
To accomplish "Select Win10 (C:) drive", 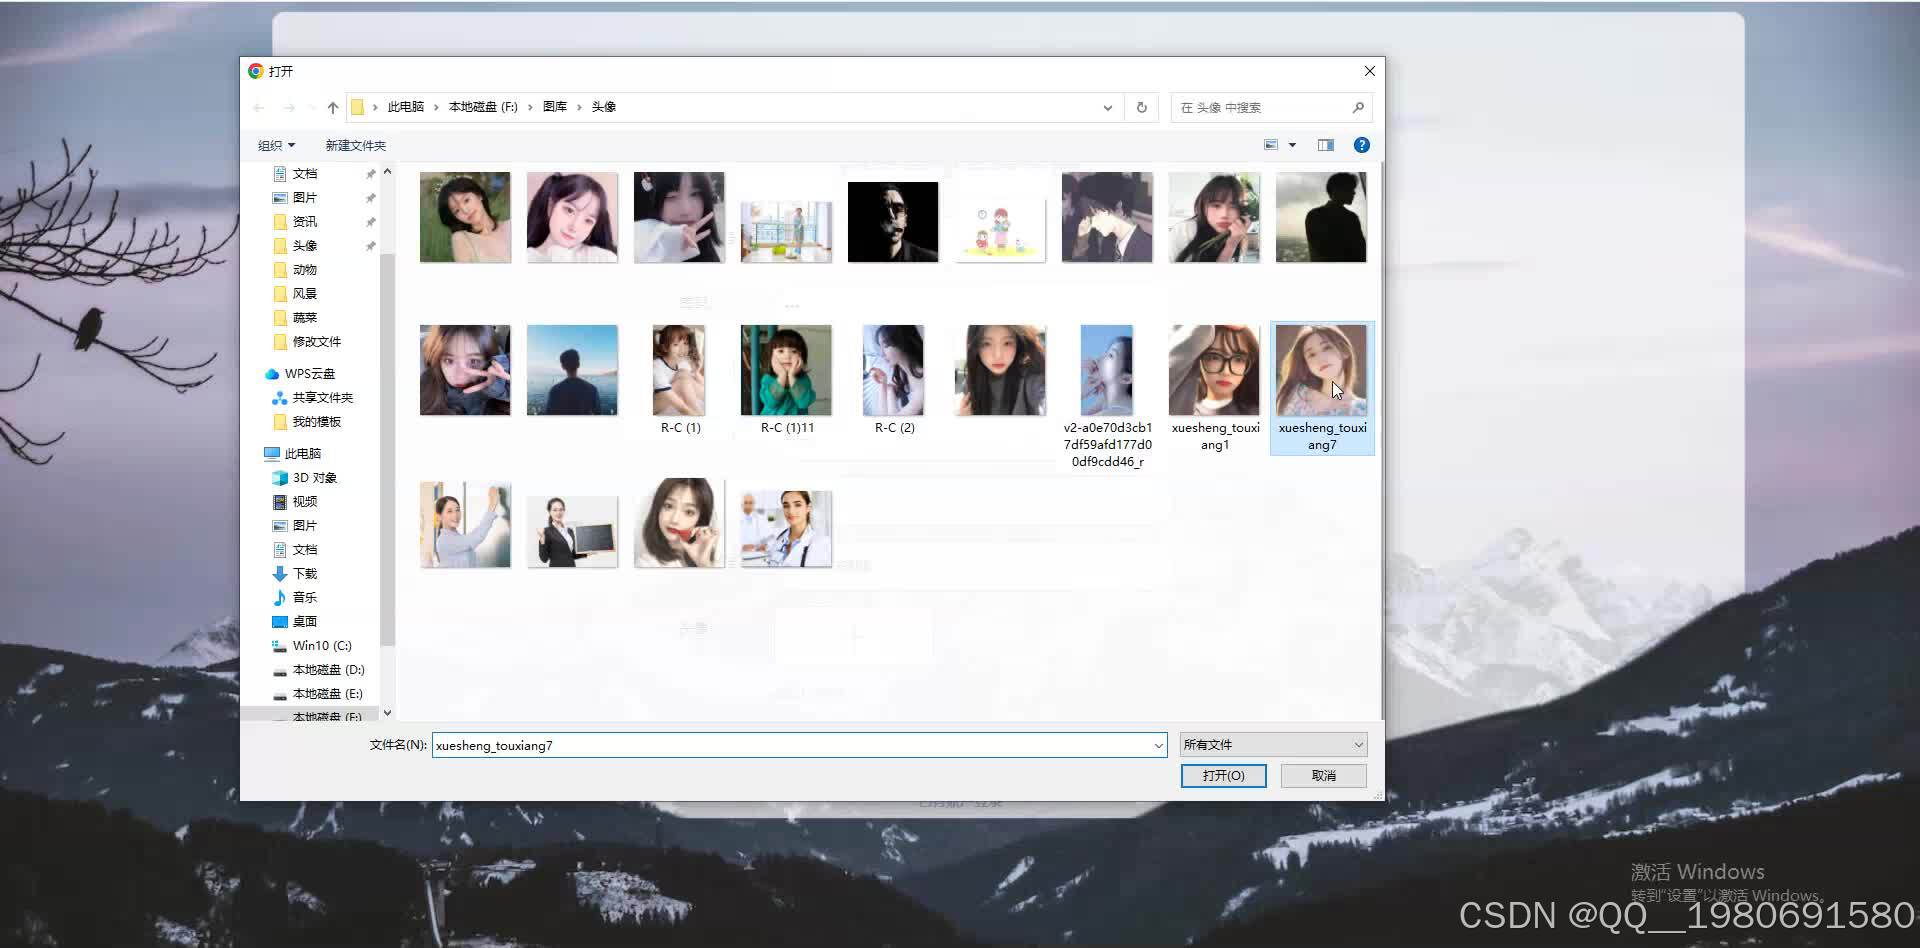I will 321,646.
